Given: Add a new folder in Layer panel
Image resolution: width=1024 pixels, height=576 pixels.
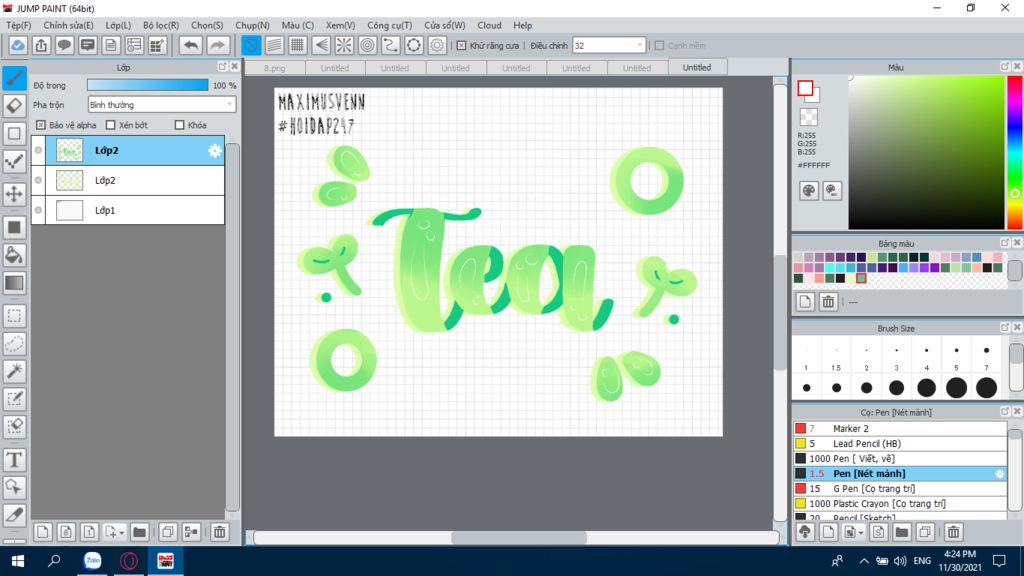Looking at the screenshot, I should pyautogui.click(x=139, y=532).
